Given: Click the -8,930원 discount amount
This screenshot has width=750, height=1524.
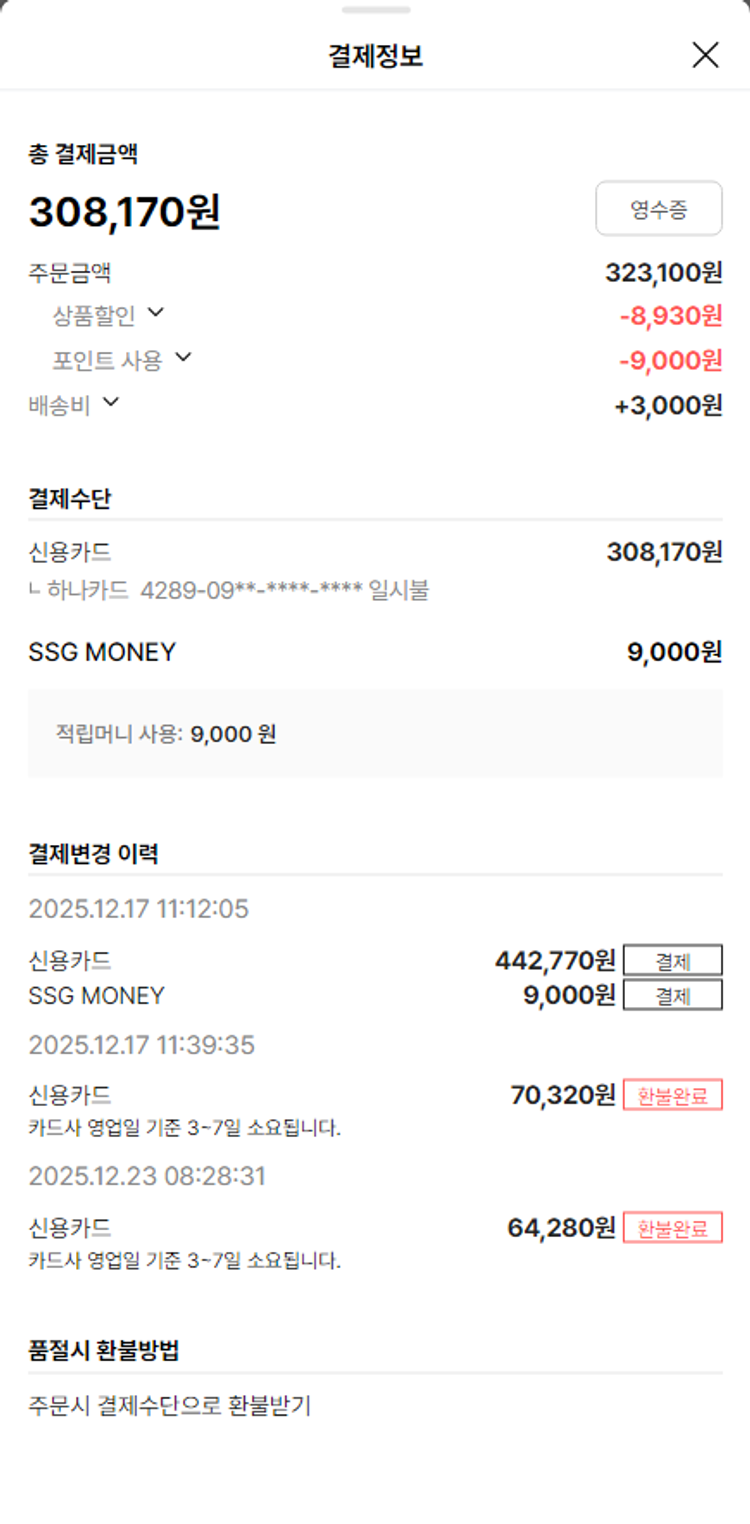Looking at the screenshot, I should click(x=670, y=316).
